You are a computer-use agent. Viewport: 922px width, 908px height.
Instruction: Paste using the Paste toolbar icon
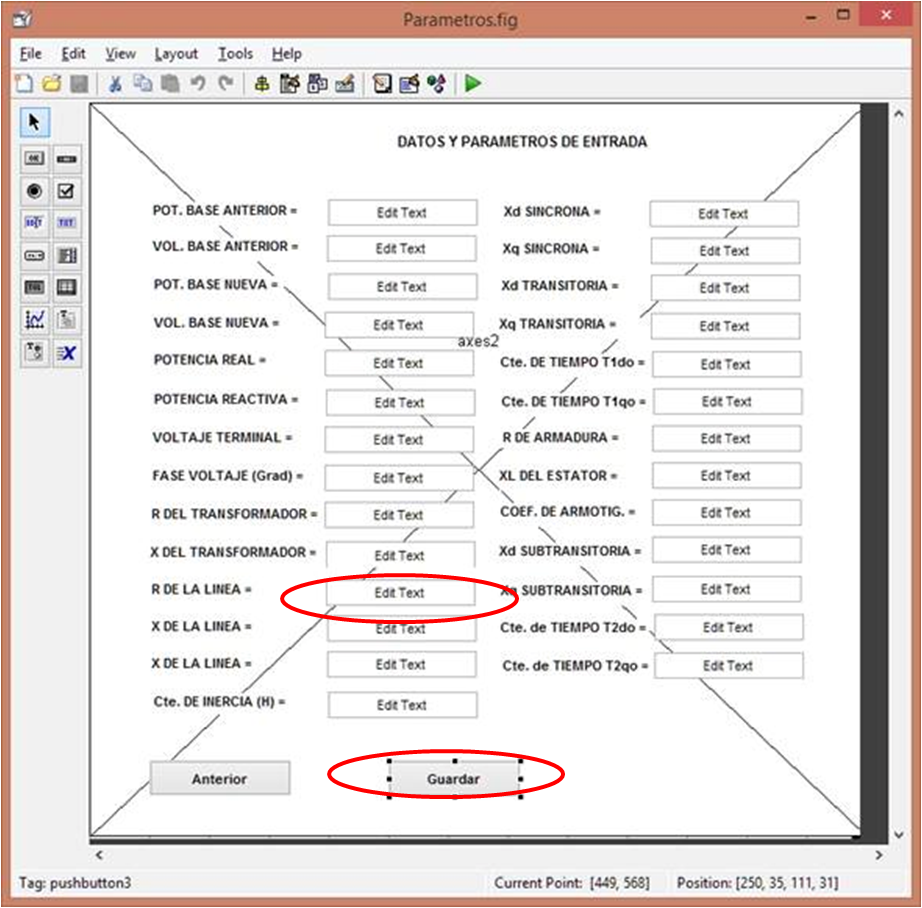tap(171, 84)
